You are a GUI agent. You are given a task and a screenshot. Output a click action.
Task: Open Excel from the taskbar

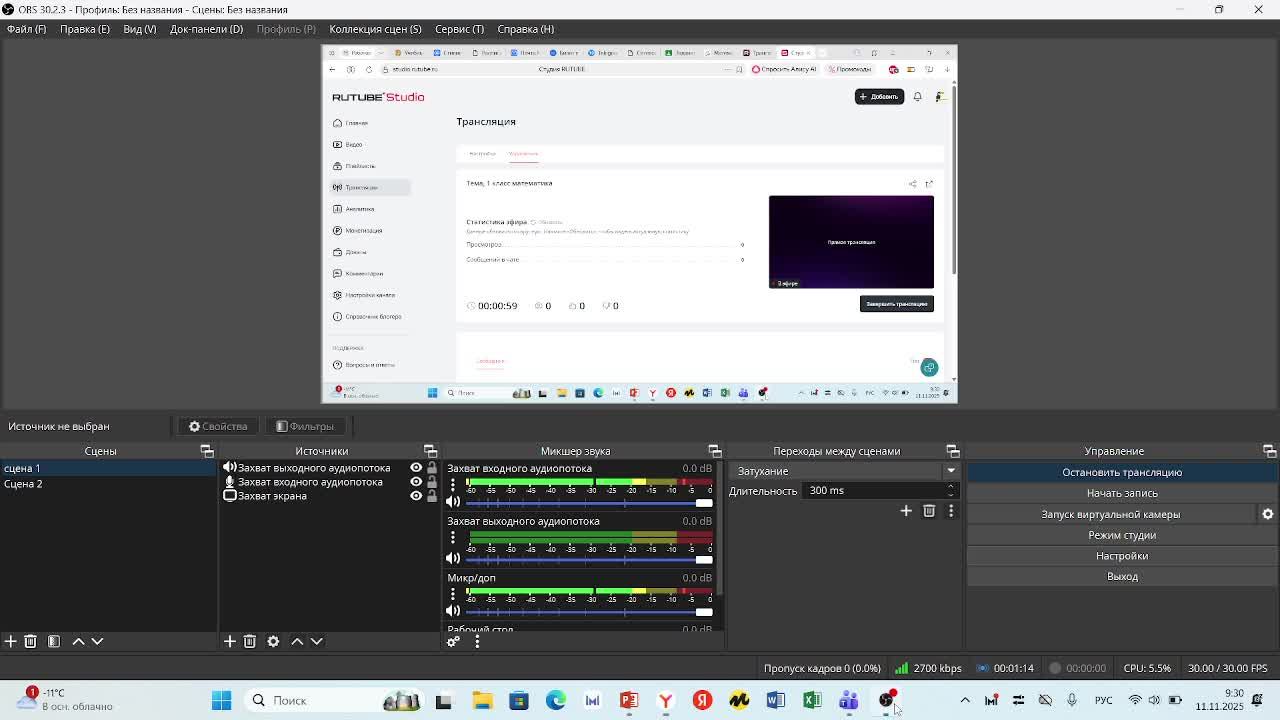(812, 700)
